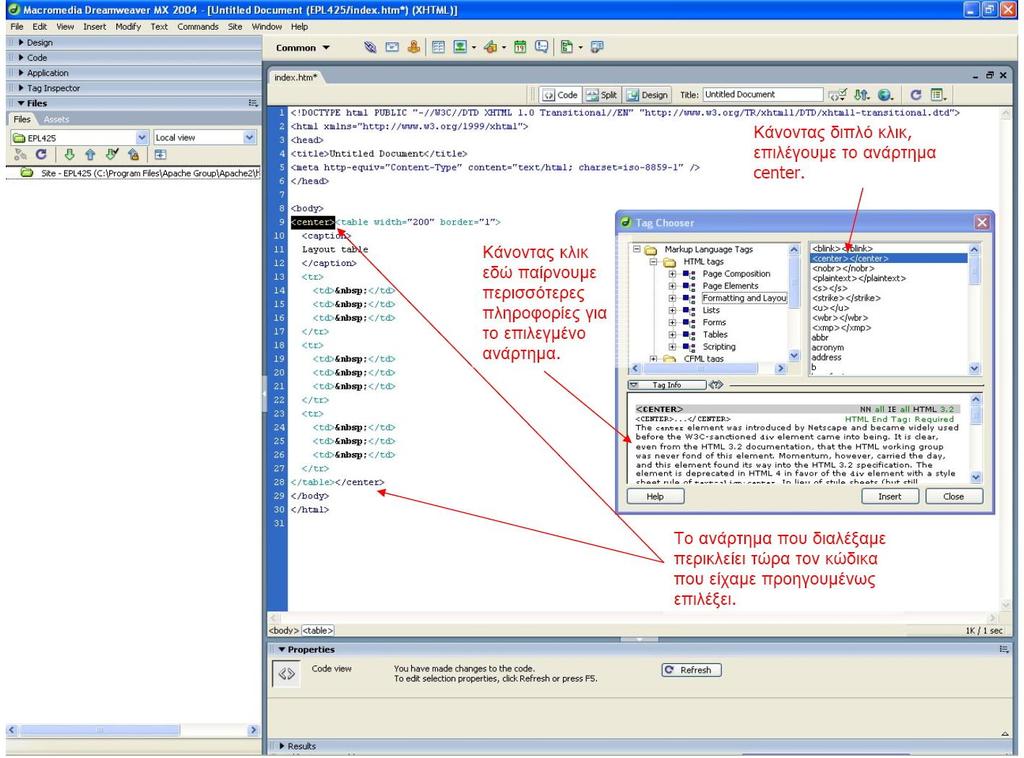The width and height of the screenshot is (1024, 758).
Task: Open the Common insert category dropdown
Action: 303,48
